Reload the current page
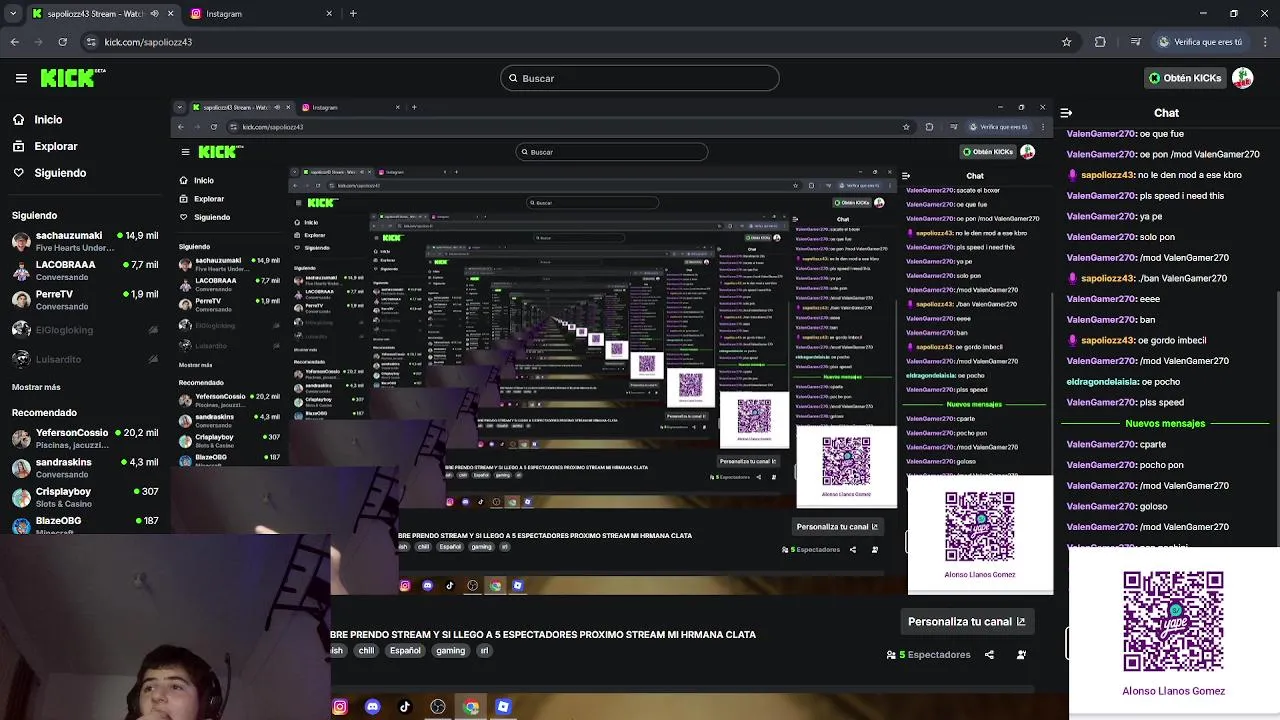The height and width of the screenshot is (720, 1280). click(x=63, y=42)
